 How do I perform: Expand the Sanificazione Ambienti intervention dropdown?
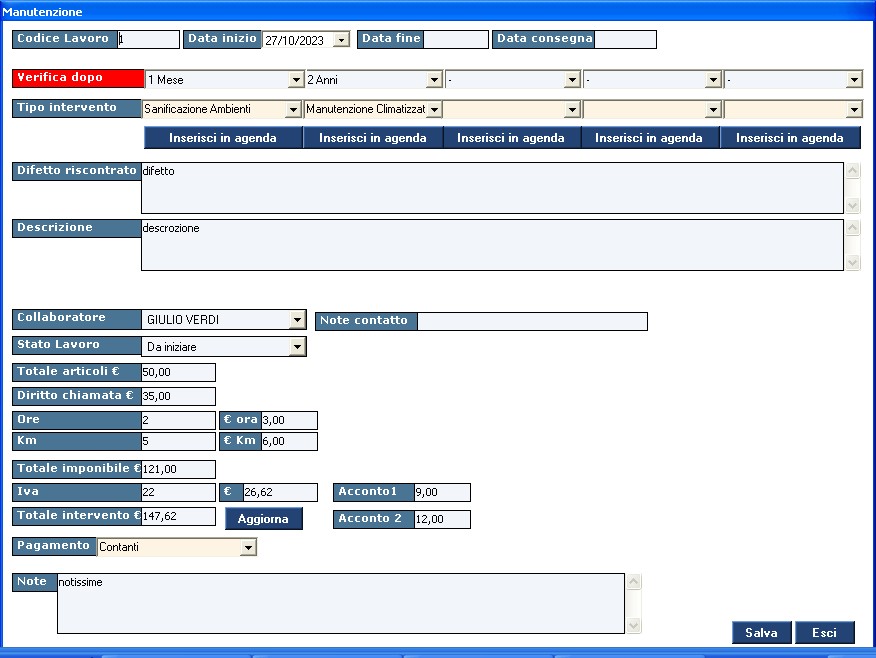tap(293, 109)
